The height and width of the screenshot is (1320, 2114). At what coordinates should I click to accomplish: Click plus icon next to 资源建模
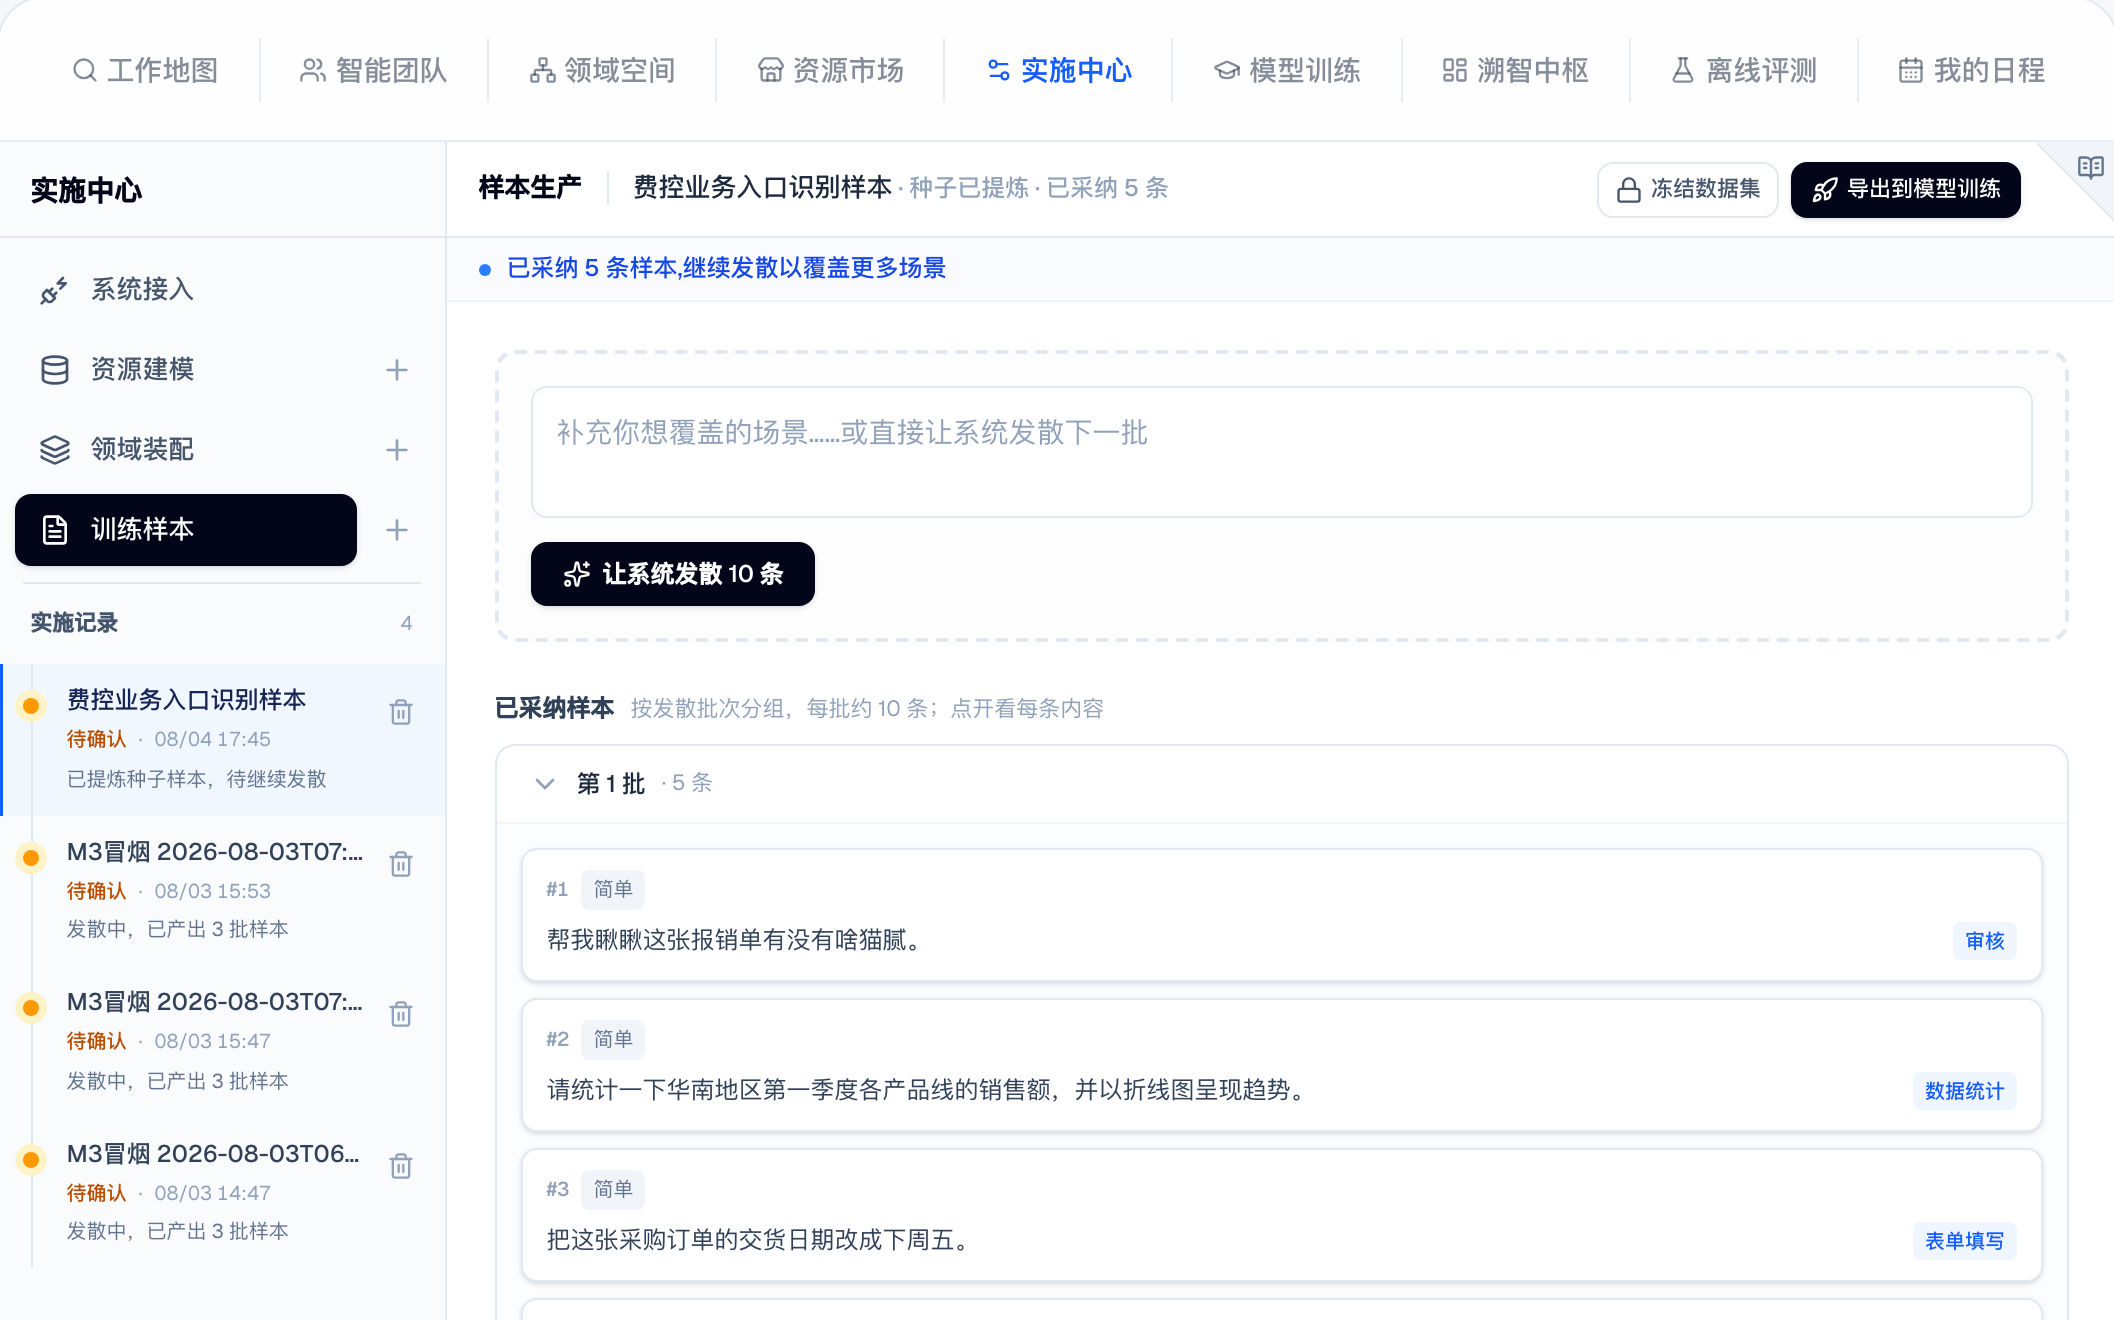tap(397, 370)
